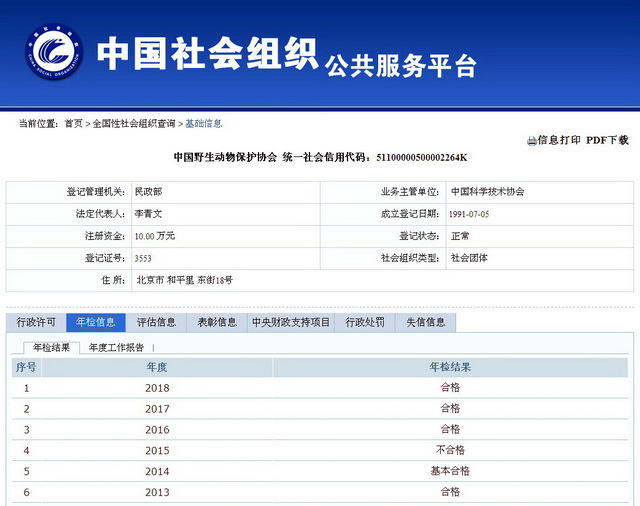The height and width of the screenshot is (506, 640).
Task: Click the 中国科学技术协会 supervising unit value
Action: pyautogui.click(x=487, y=192)
